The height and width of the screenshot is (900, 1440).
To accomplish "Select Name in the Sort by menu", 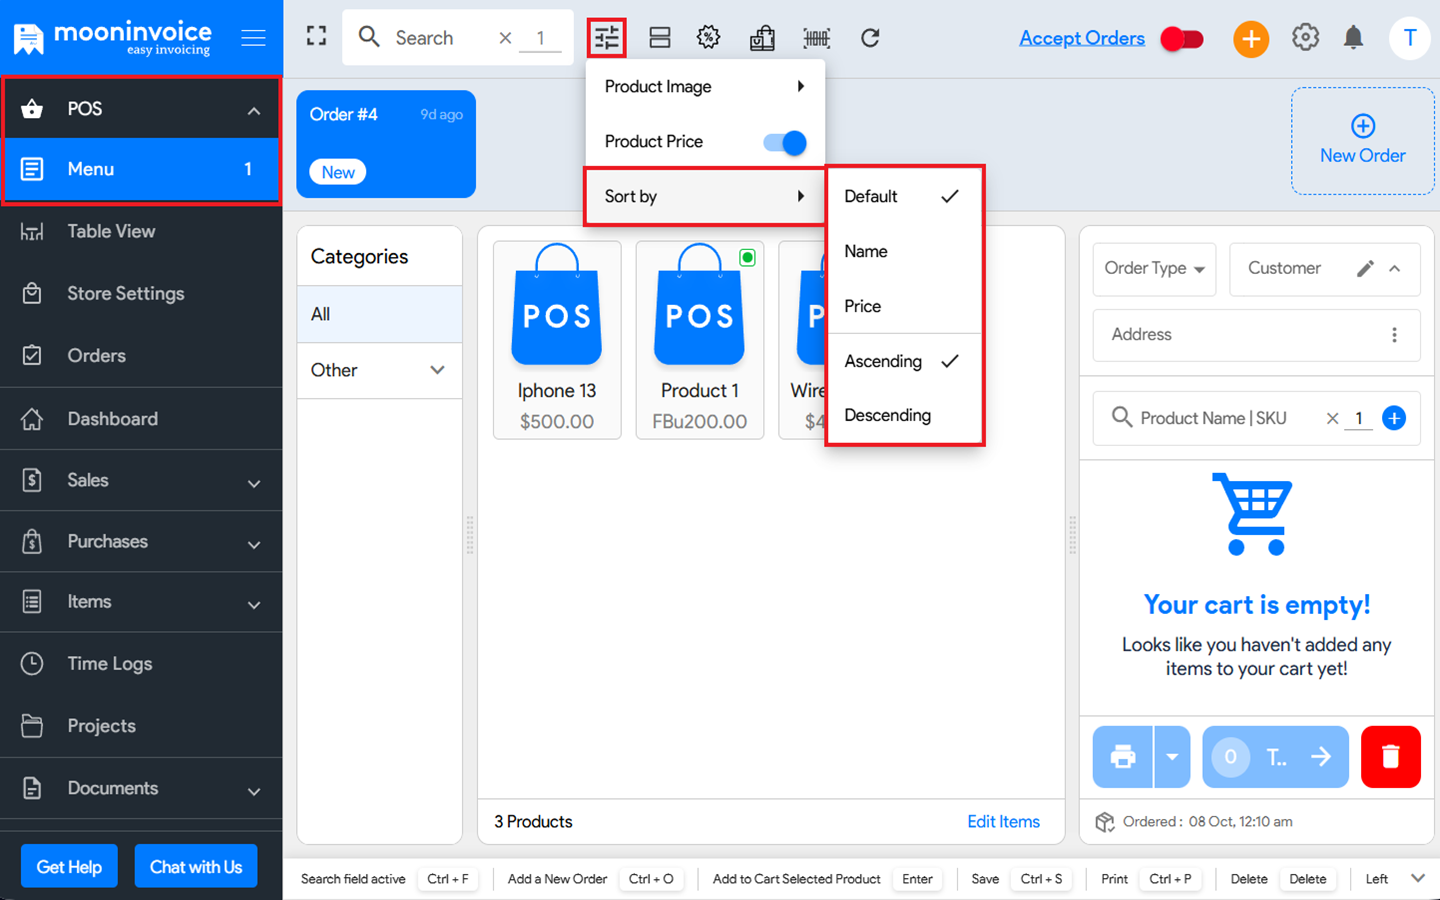I will 865,251.
